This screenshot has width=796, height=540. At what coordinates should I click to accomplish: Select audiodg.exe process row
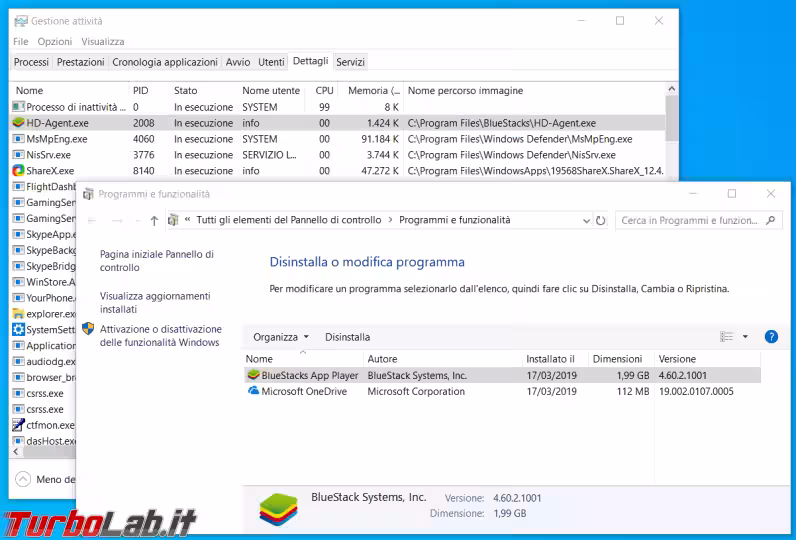(x=44, y=361)
